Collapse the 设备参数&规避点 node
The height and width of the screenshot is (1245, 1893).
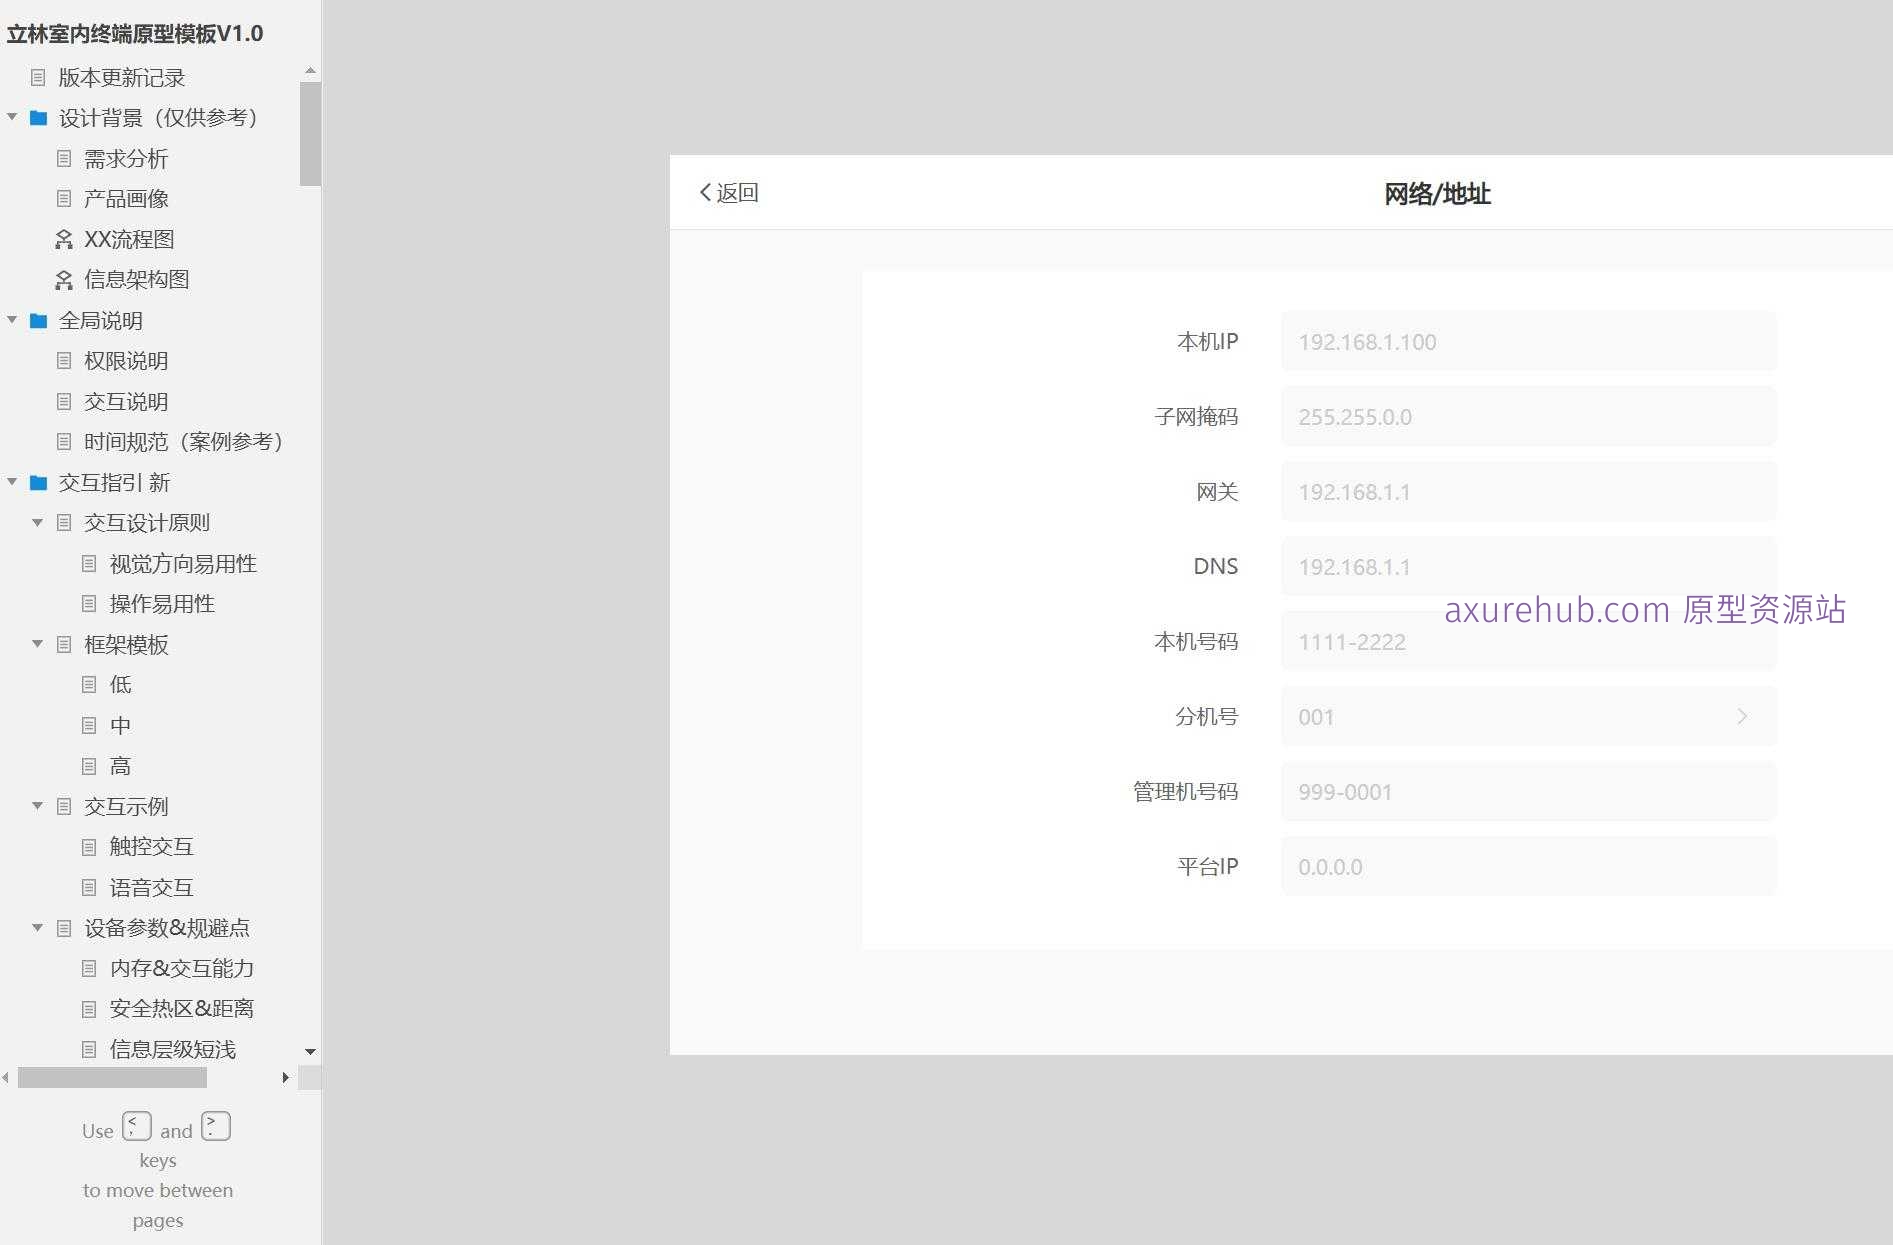point(37,927)
